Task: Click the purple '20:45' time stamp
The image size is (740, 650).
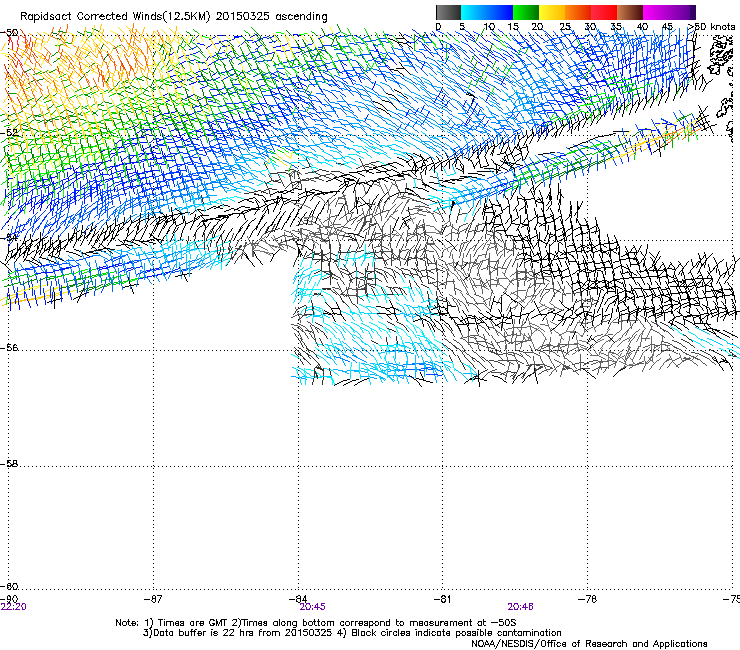Action: pyautogui.click(x=312, y=607)
